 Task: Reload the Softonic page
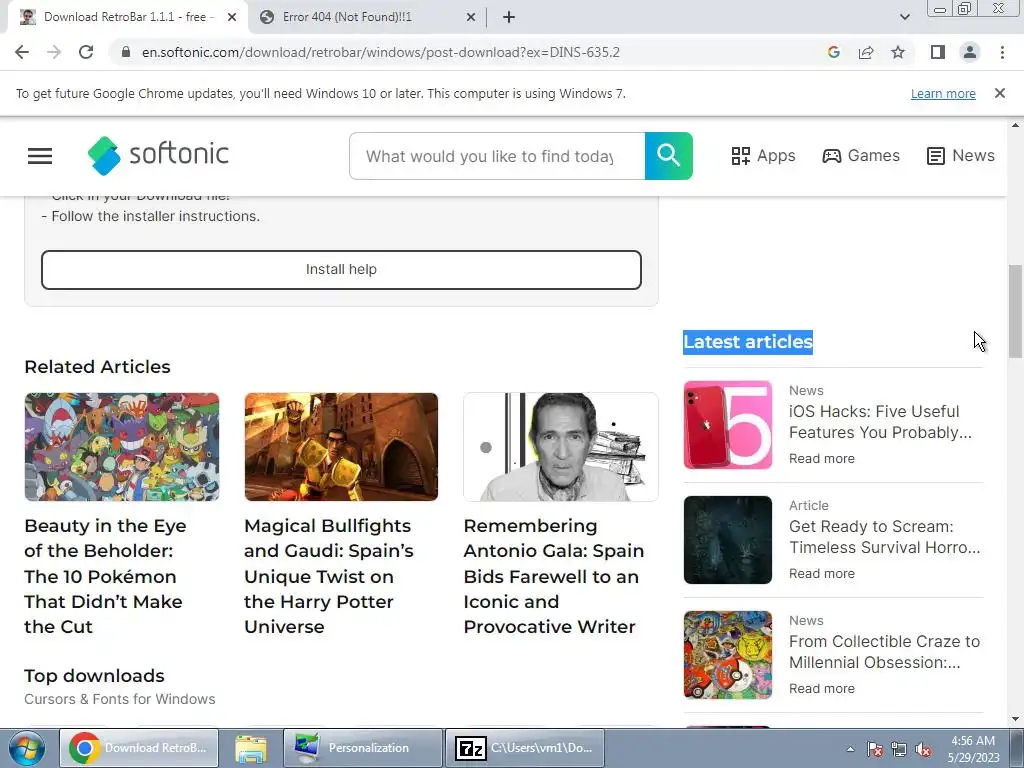coord(86,52)
